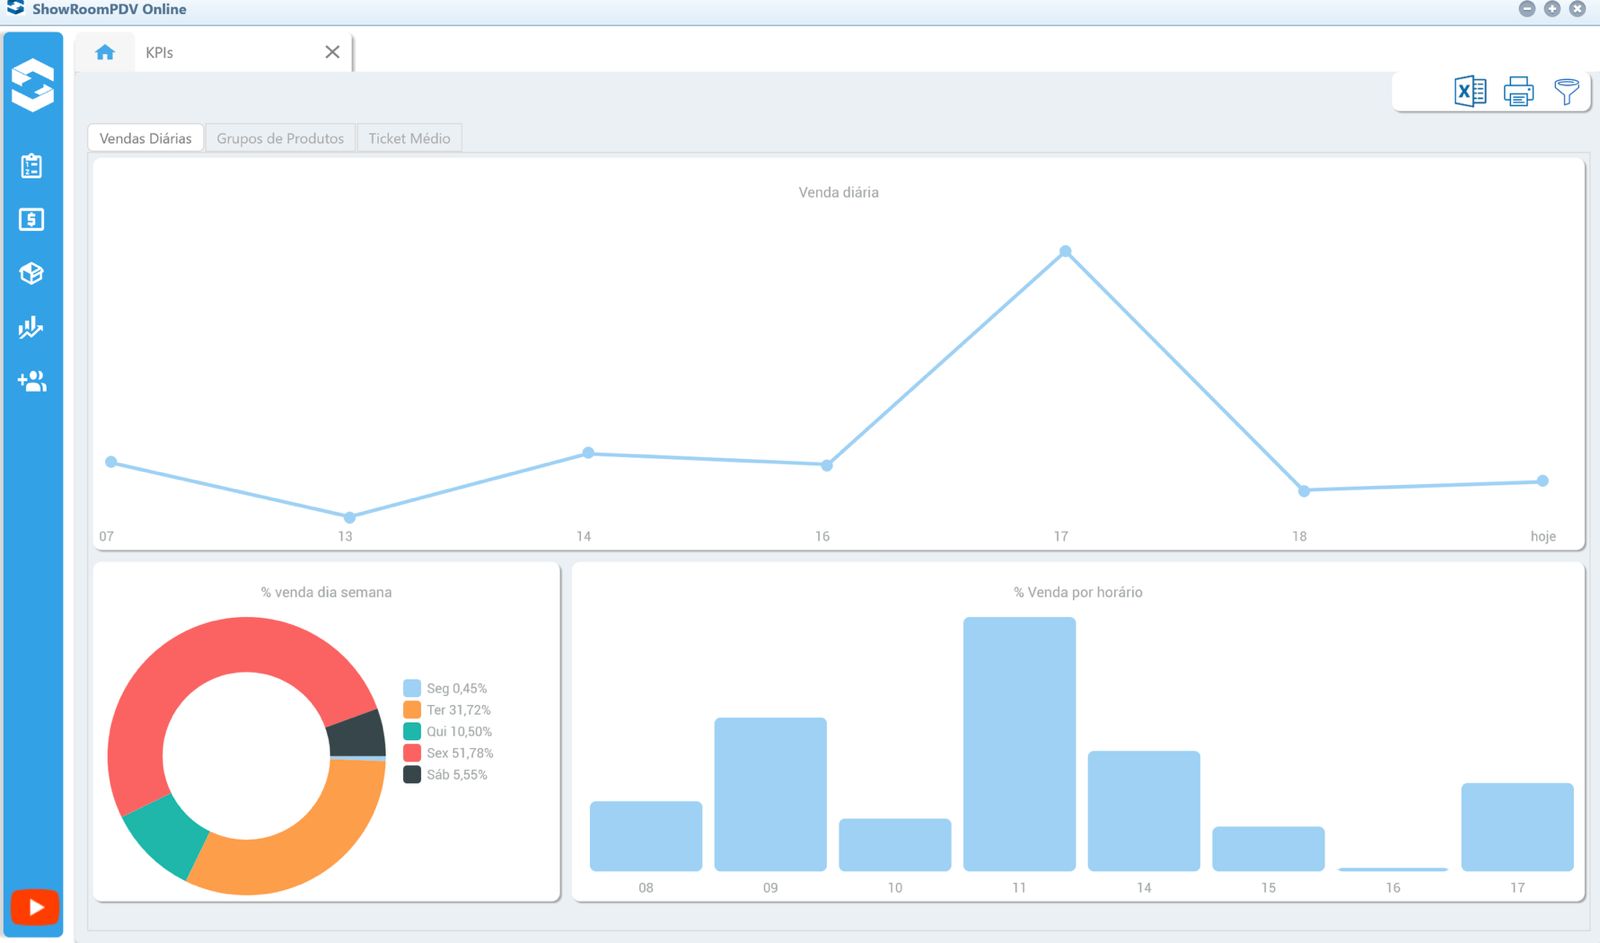
Task: Open the dollar sign finance icon
Action: click(x=32, y=220)
